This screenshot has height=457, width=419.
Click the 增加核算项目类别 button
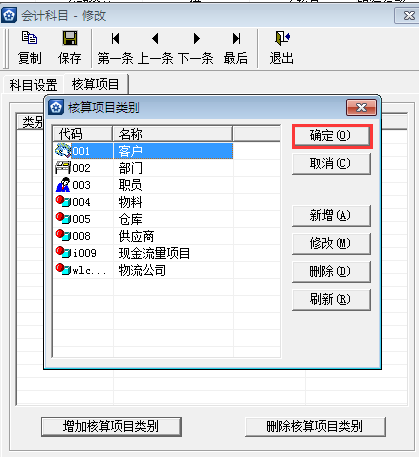[x=111, y=427]
